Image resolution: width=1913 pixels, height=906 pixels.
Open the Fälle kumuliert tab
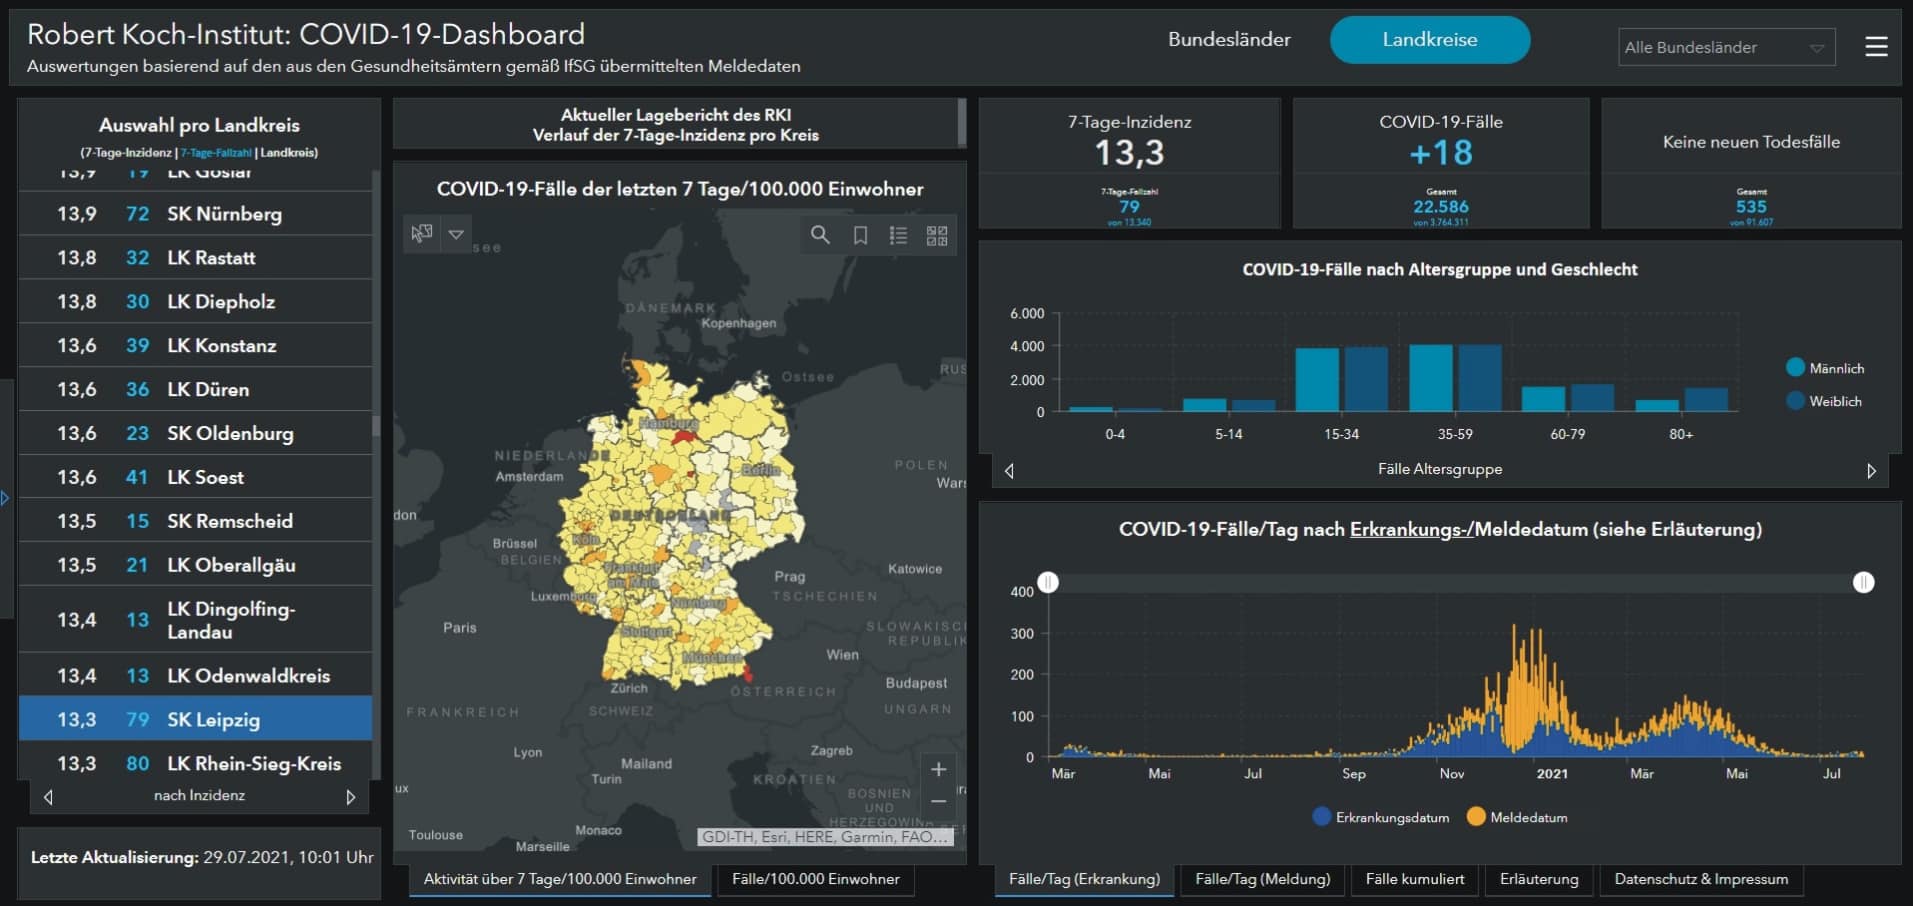click(x=1414, y=879)
